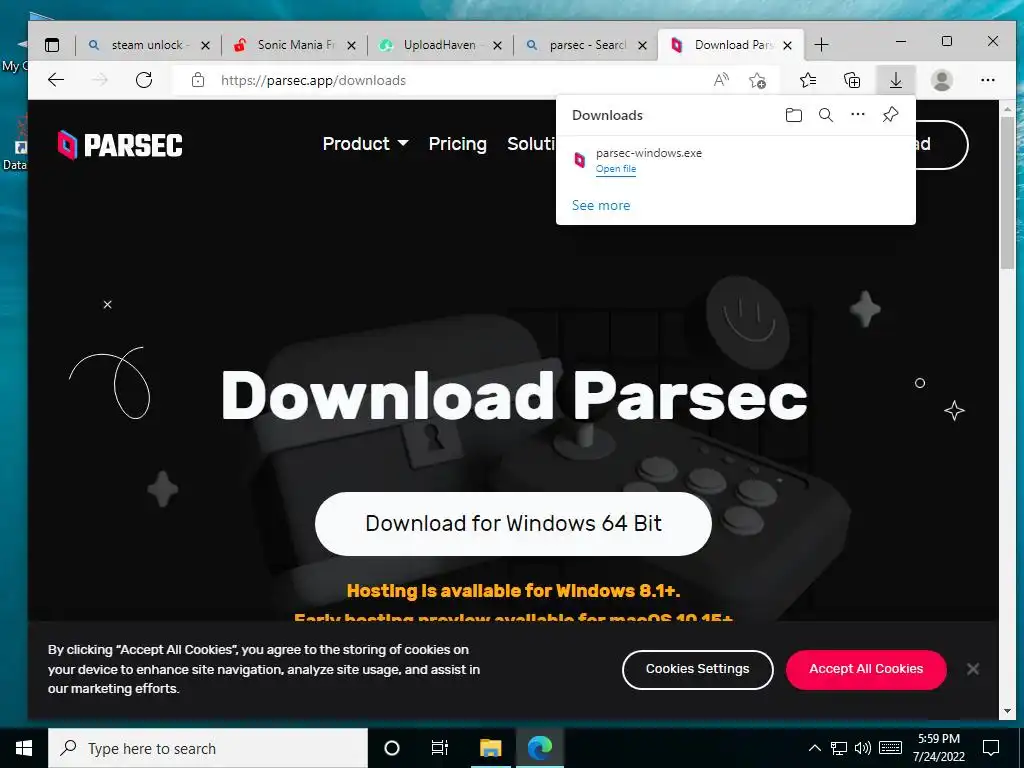The width and height of the screenshot is (1024, 768).
Task: Close the Sonic Mania tab
Action: click(x=351, y=45)
